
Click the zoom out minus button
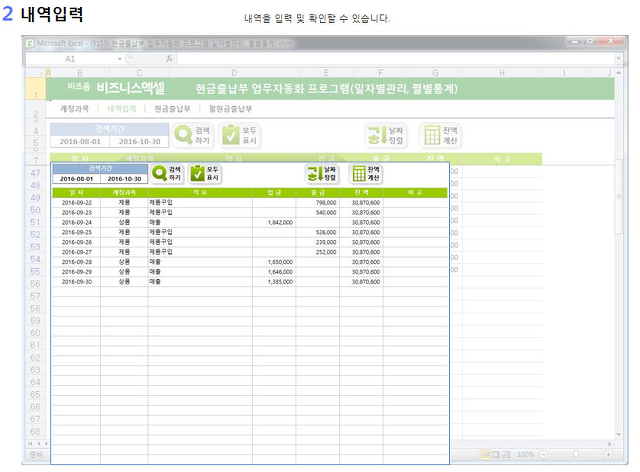[543, 454]
